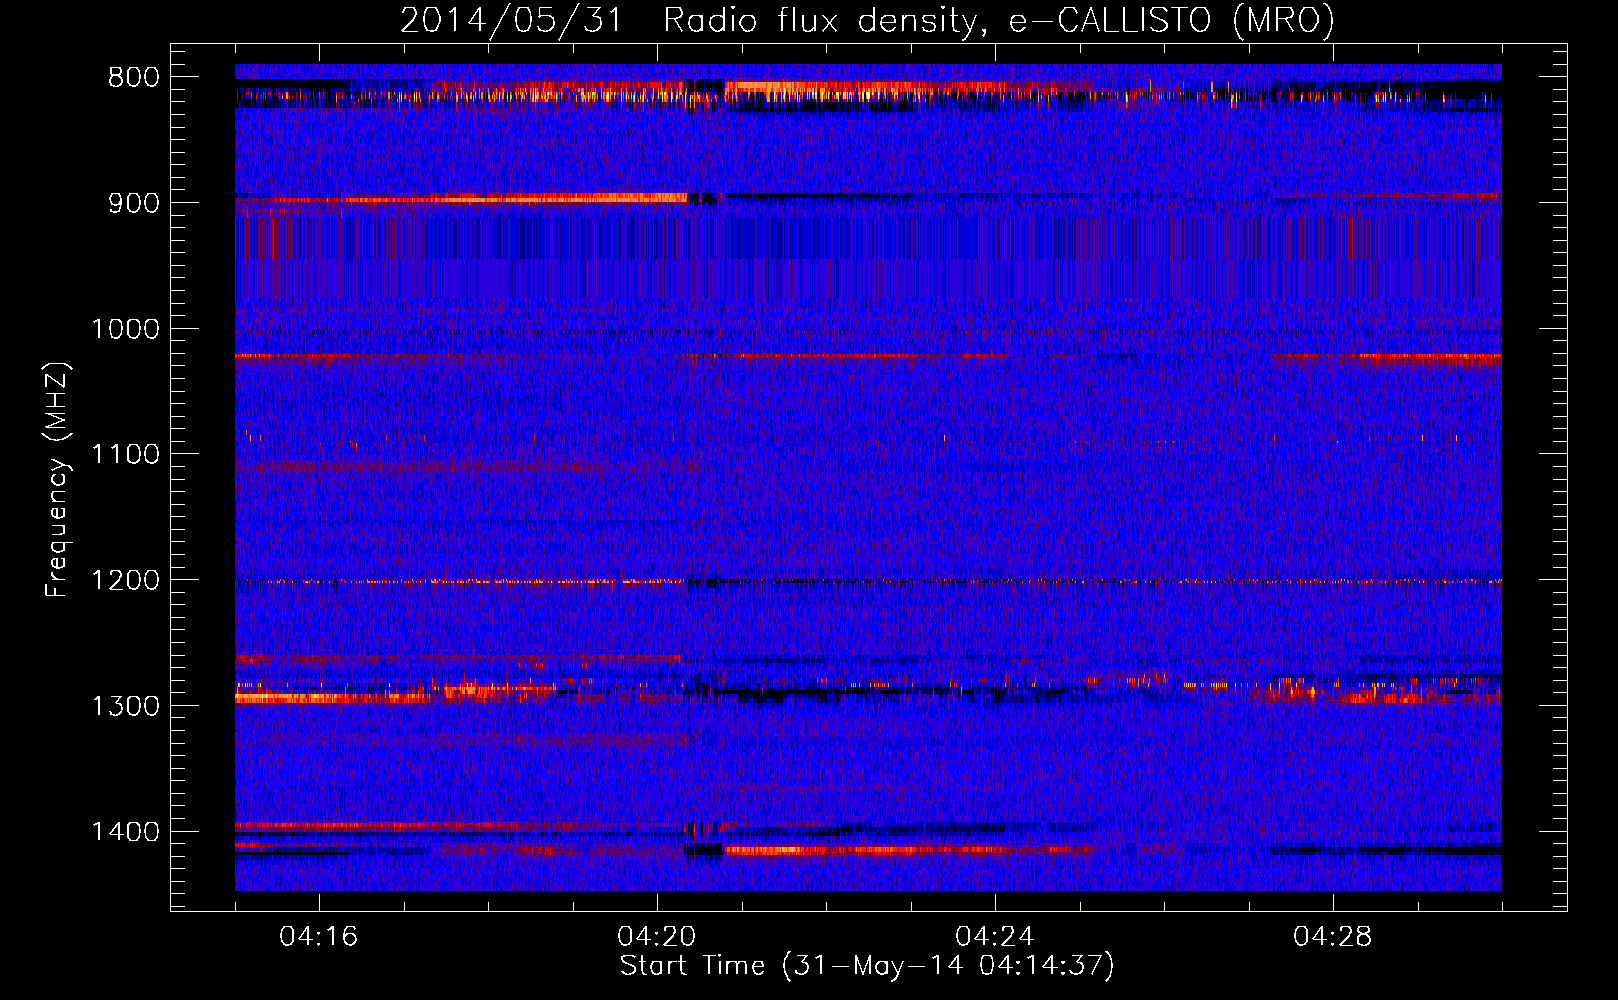Click the 1100 frequency tick label
The image size is (1618, 1000).
point(125,455)
